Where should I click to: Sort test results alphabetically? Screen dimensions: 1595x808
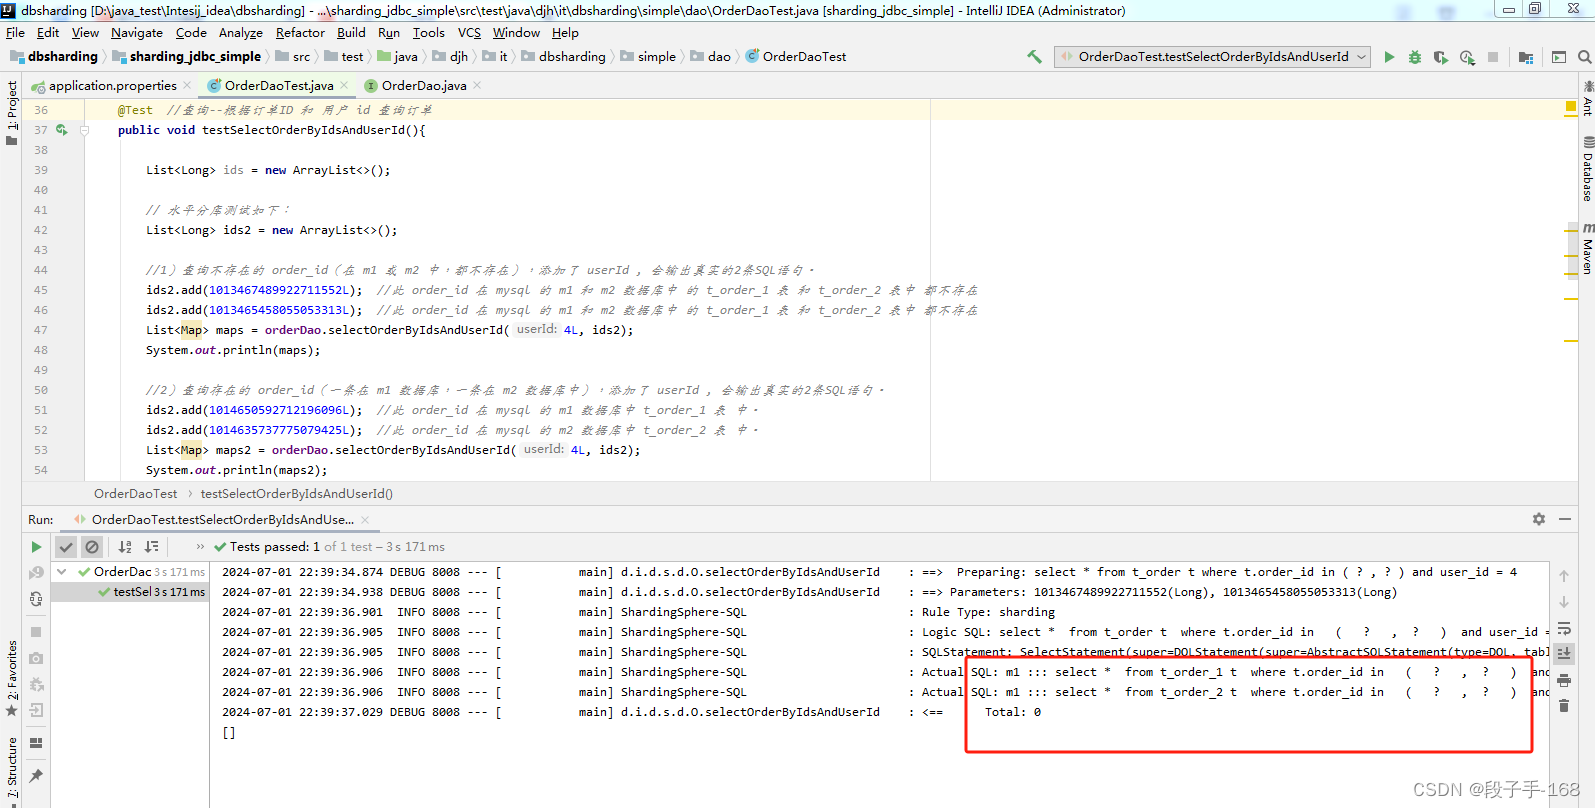(125, 547)
